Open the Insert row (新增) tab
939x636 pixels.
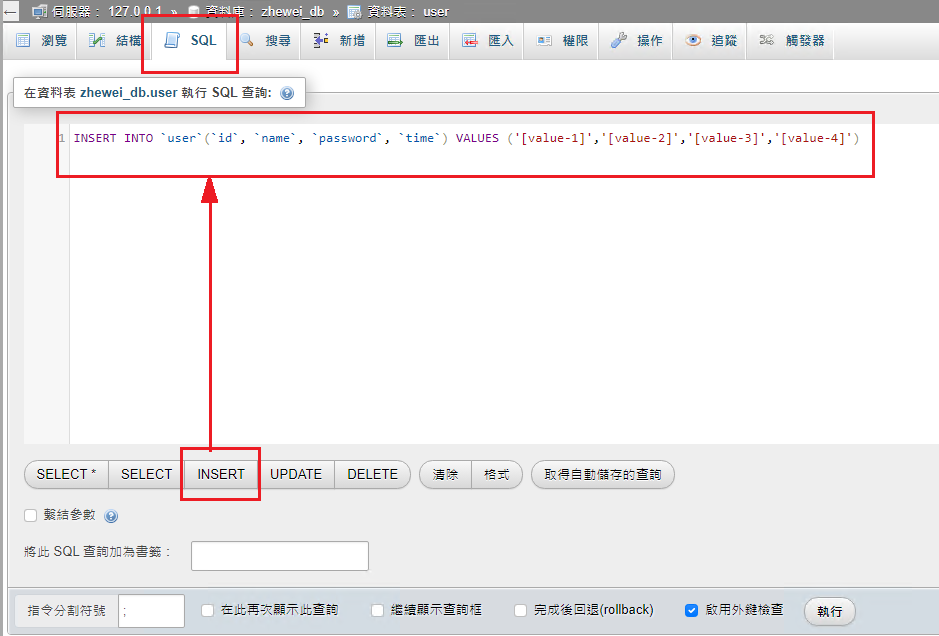[x=339, y=41]
